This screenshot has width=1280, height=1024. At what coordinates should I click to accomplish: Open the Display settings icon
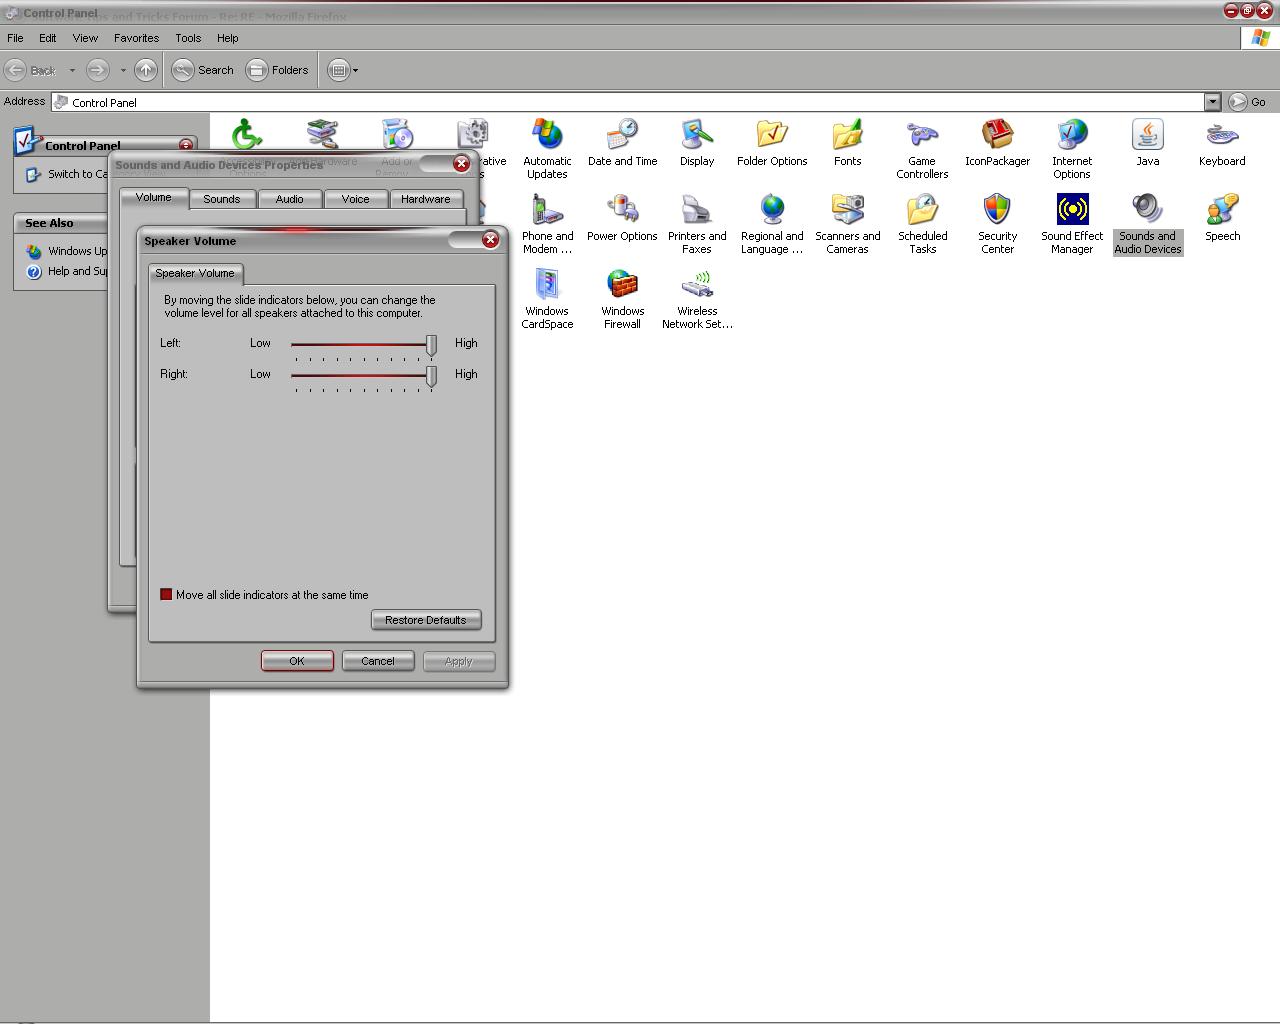pos(697,142)
